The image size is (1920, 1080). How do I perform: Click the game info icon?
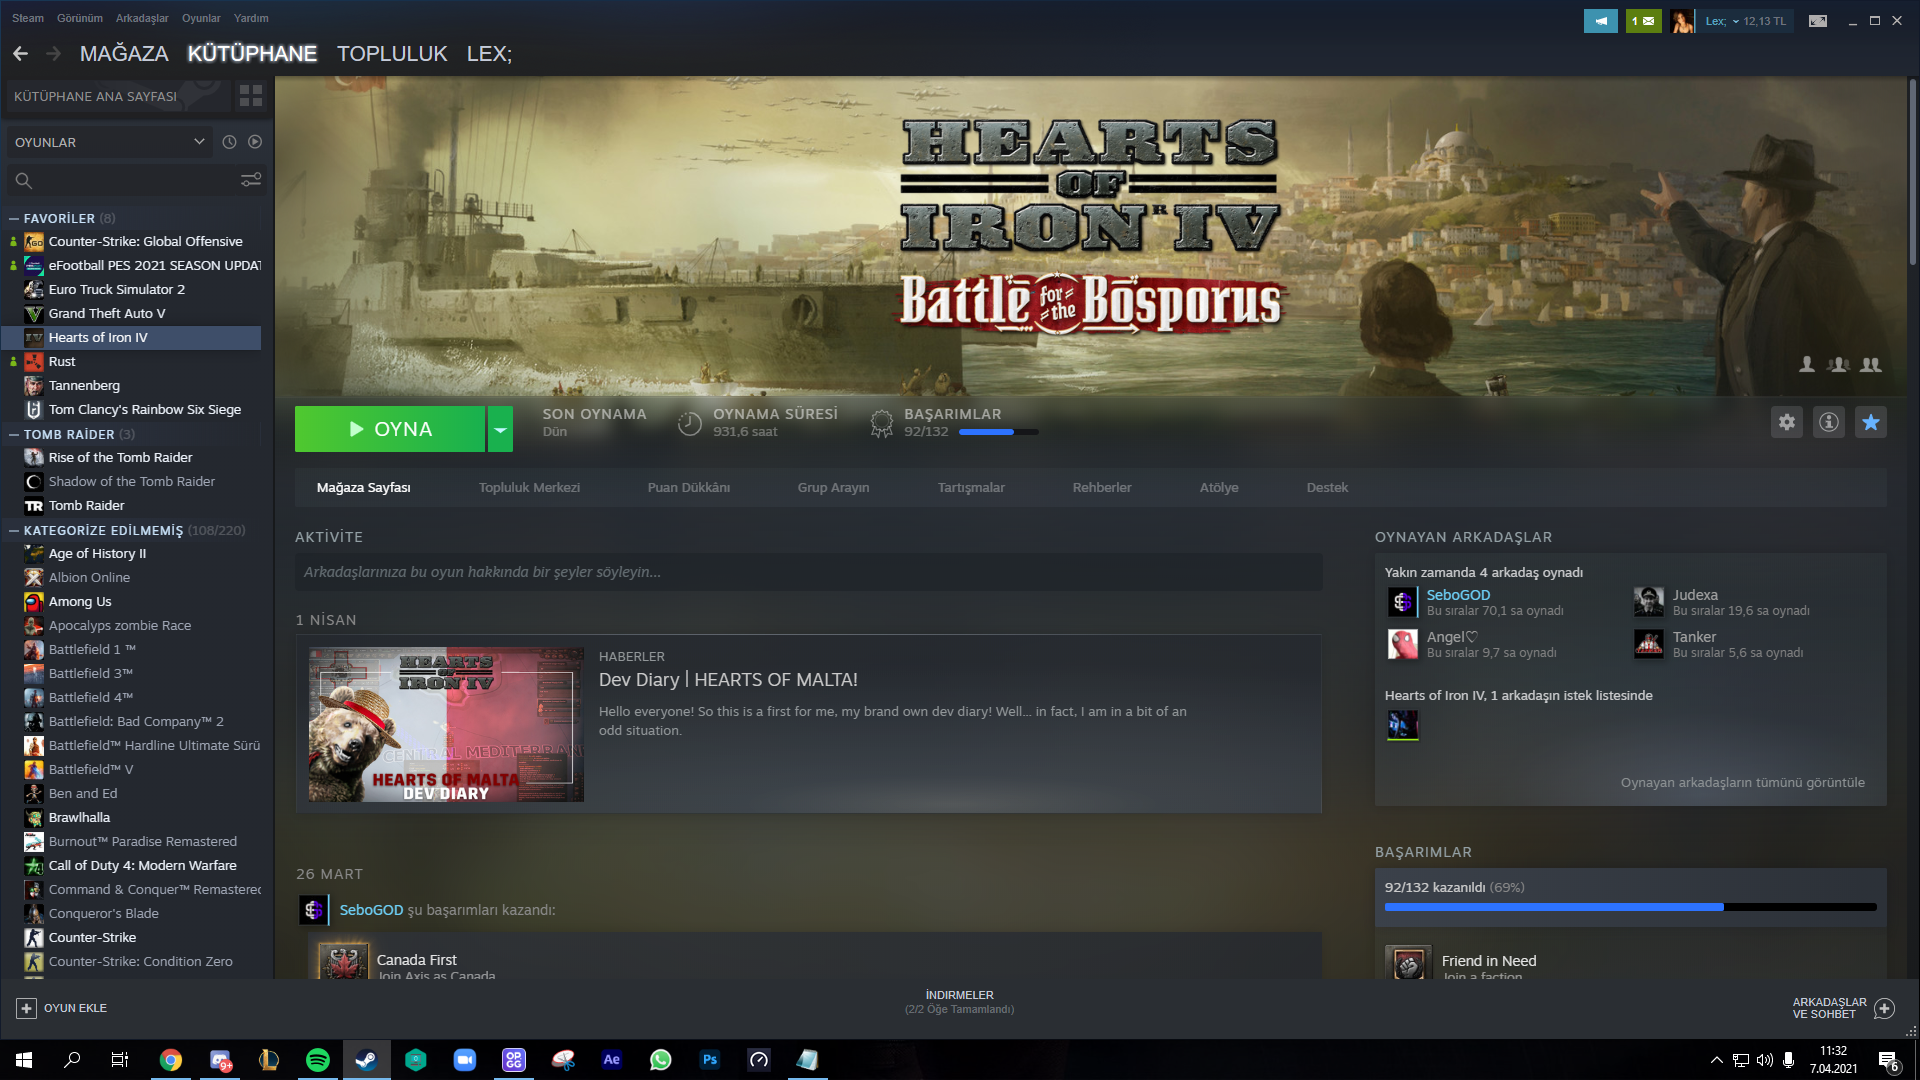1828,422
